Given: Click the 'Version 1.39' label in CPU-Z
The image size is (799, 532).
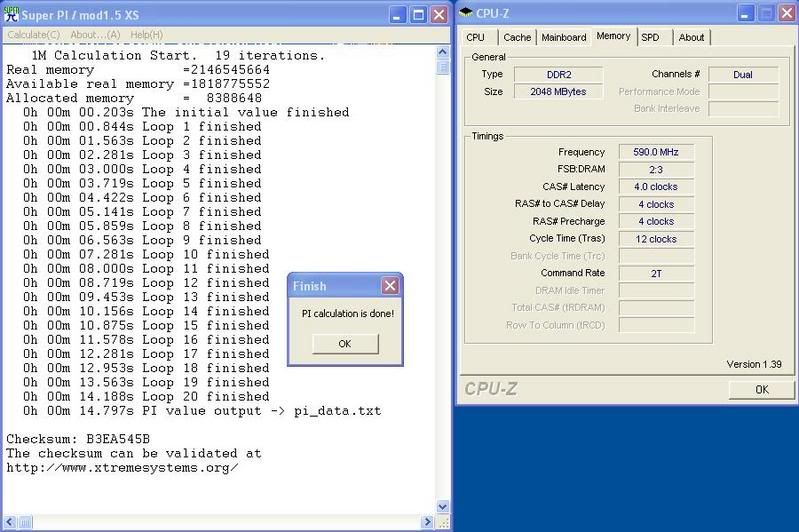Looking at the screenshot, I should coord(754,364).
